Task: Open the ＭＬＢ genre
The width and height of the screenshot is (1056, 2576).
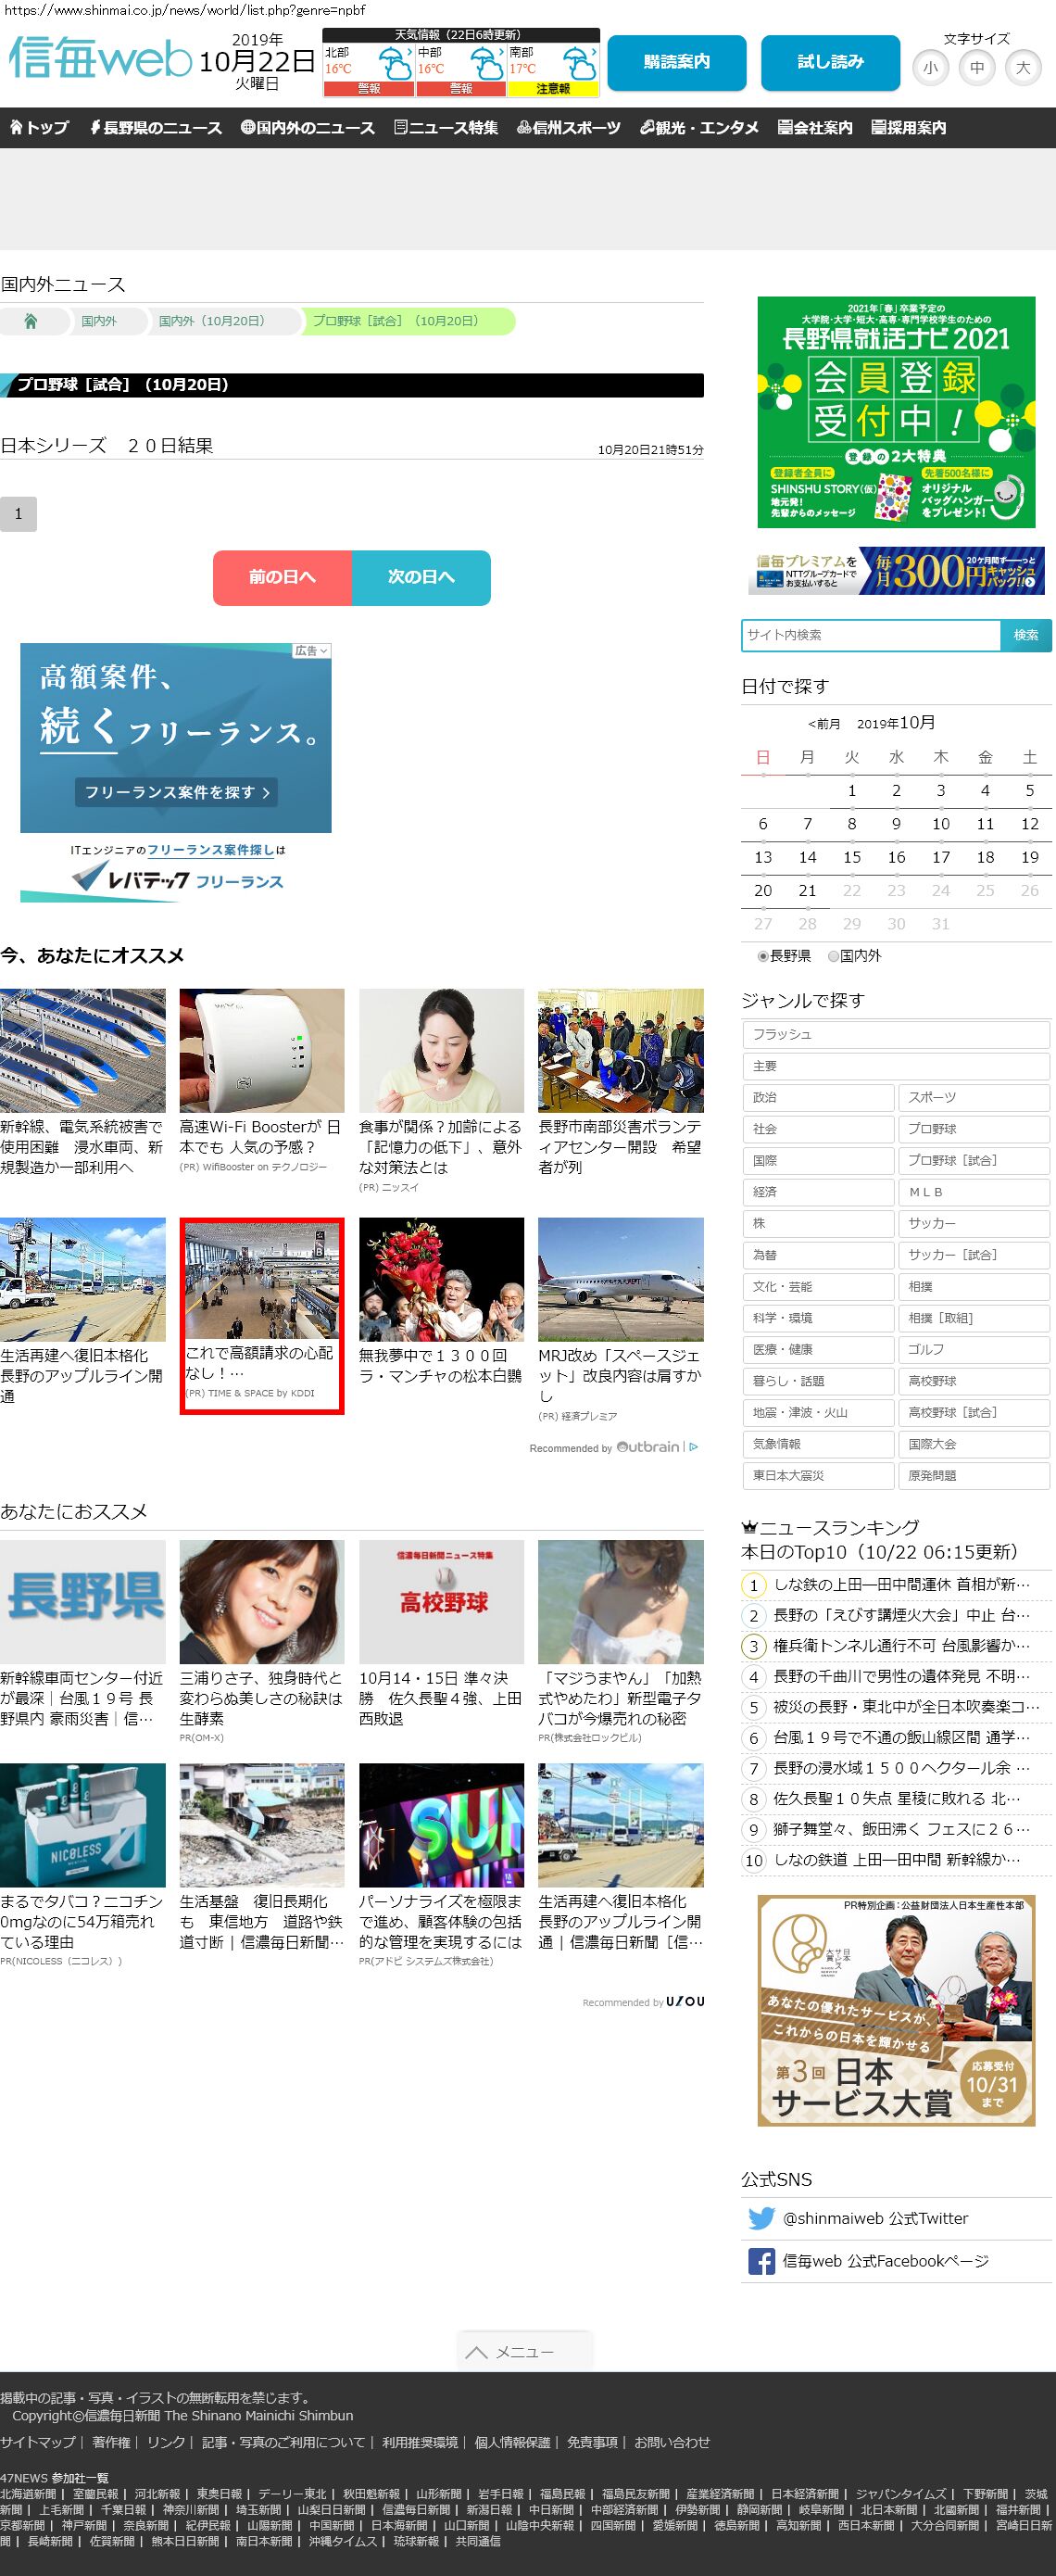Action: (974, 1192)
